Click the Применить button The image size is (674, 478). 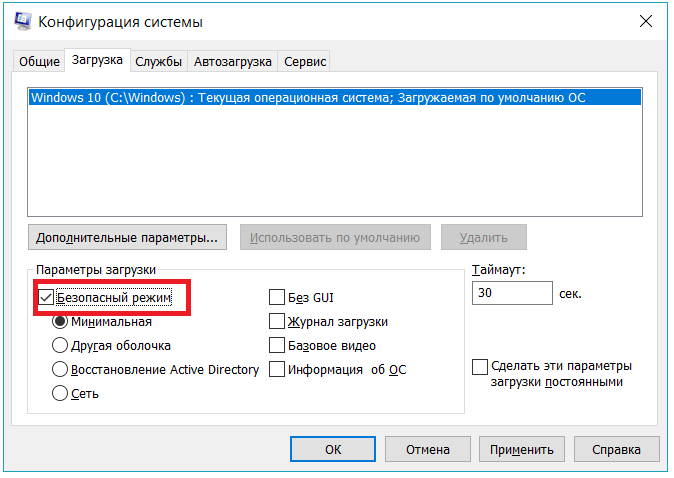coord(522,449)
